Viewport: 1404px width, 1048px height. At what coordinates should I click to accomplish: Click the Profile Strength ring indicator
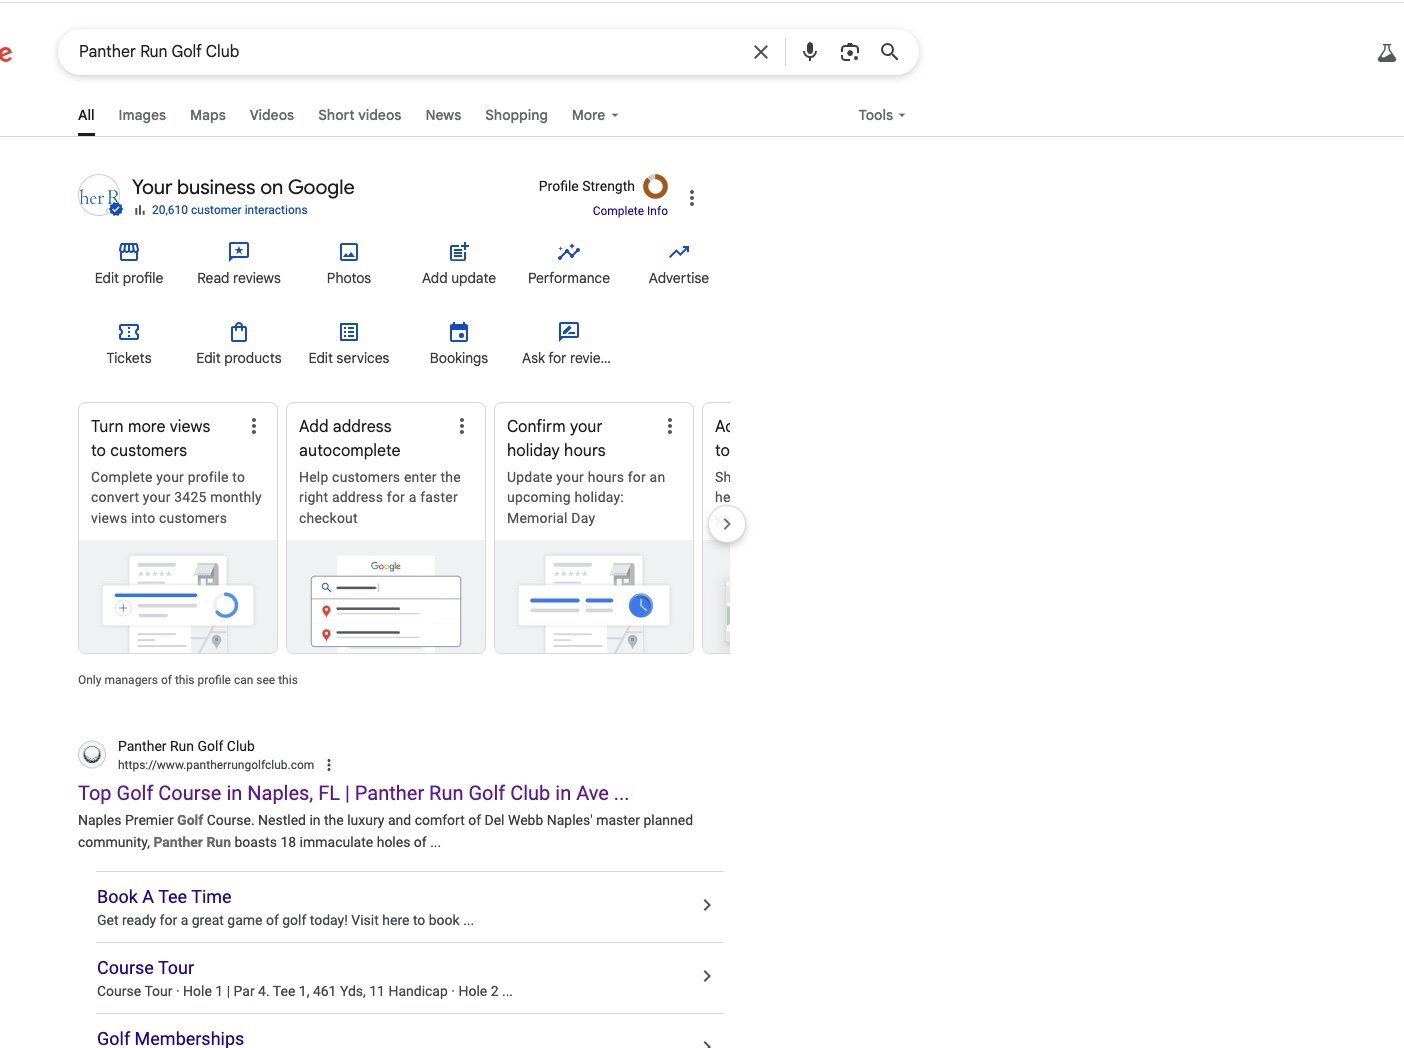point(655,186)
